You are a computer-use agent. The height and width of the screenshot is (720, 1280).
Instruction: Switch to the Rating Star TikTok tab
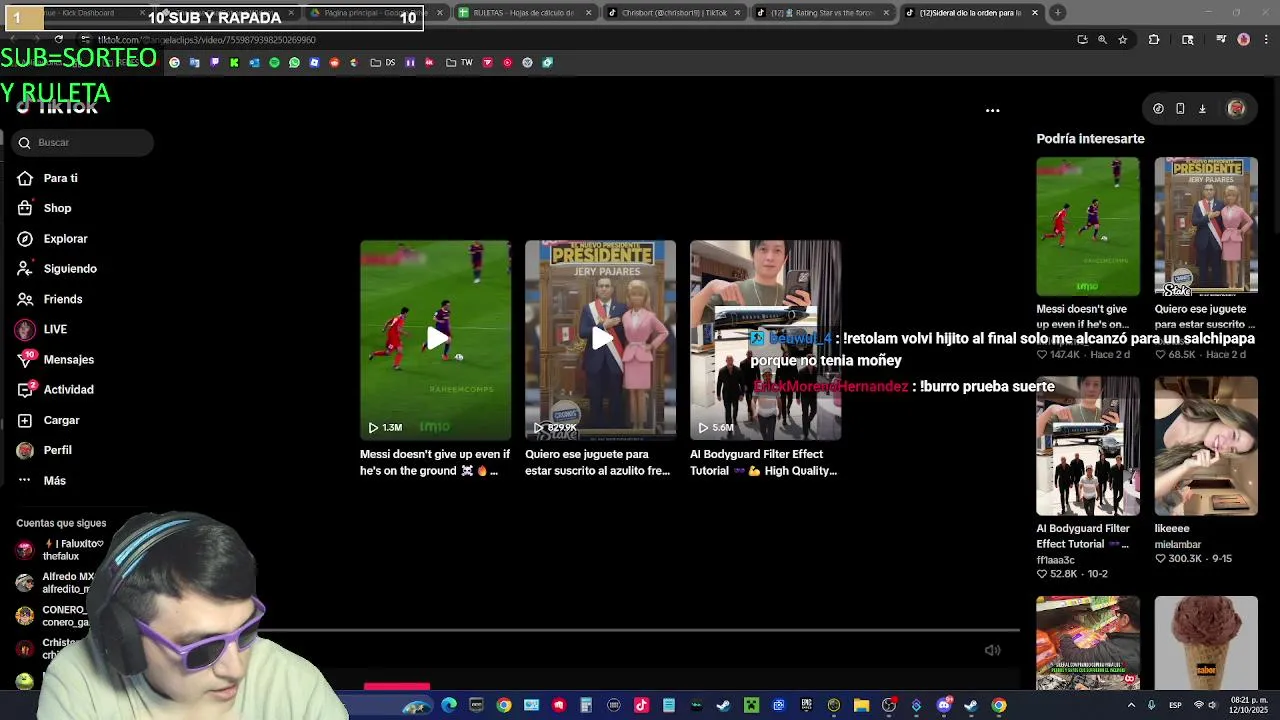(822, 13)
